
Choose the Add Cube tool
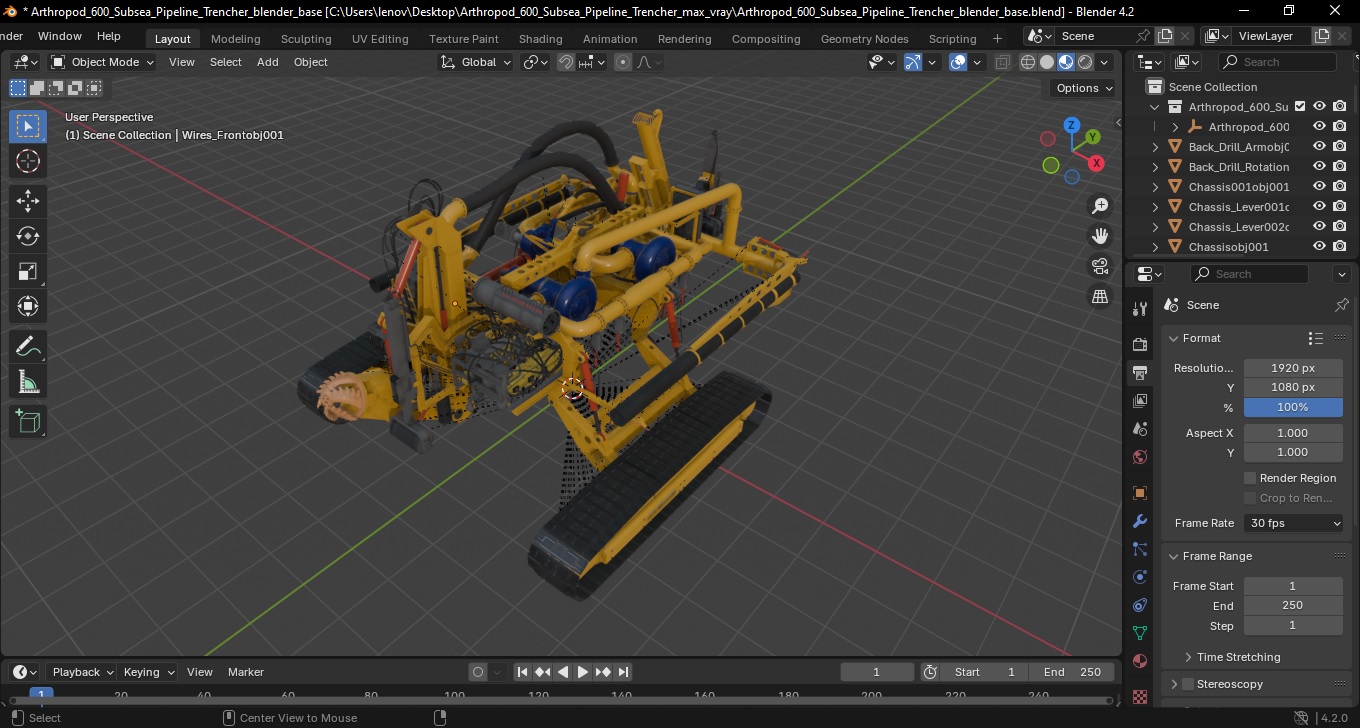[x=28, y=422]
